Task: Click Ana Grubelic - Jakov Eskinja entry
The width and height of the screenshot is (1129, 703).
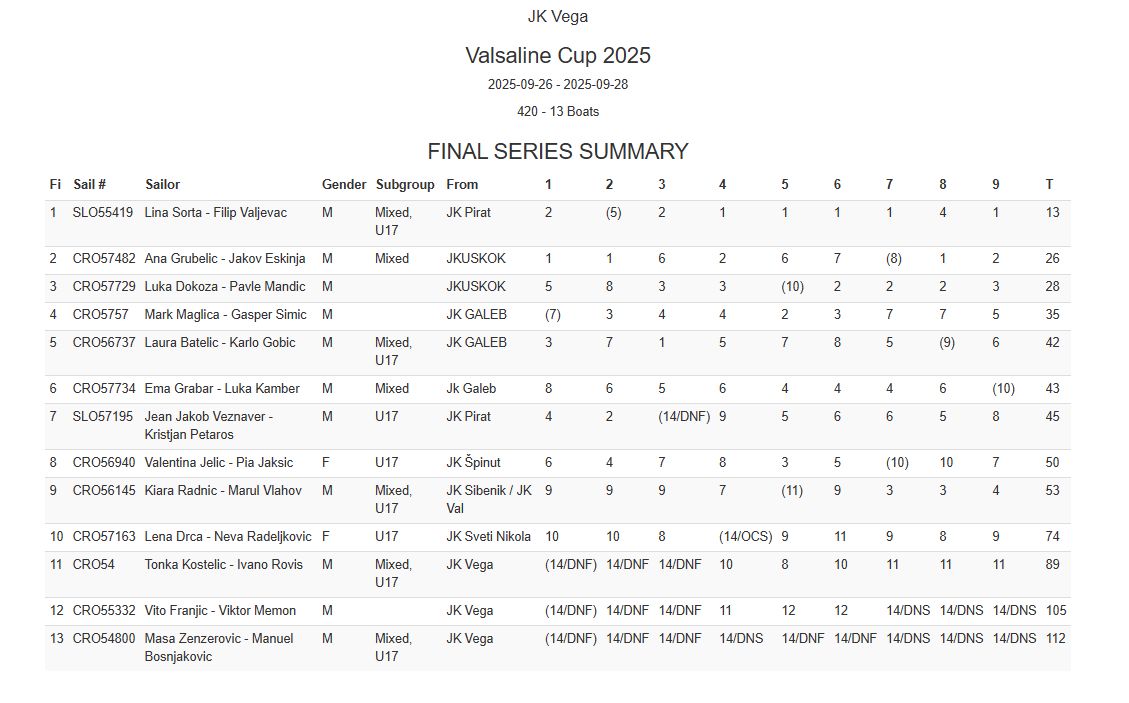Action: pos(225,258)
